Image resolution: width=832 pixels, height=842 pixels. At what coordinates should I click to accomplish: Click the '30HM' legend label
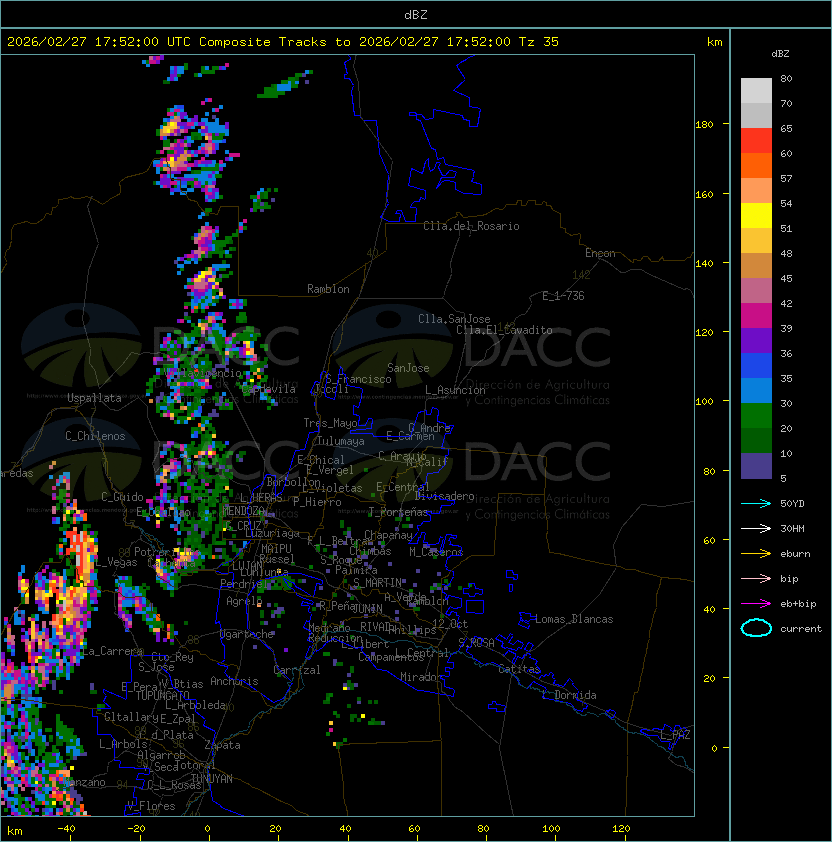[792, 528]
